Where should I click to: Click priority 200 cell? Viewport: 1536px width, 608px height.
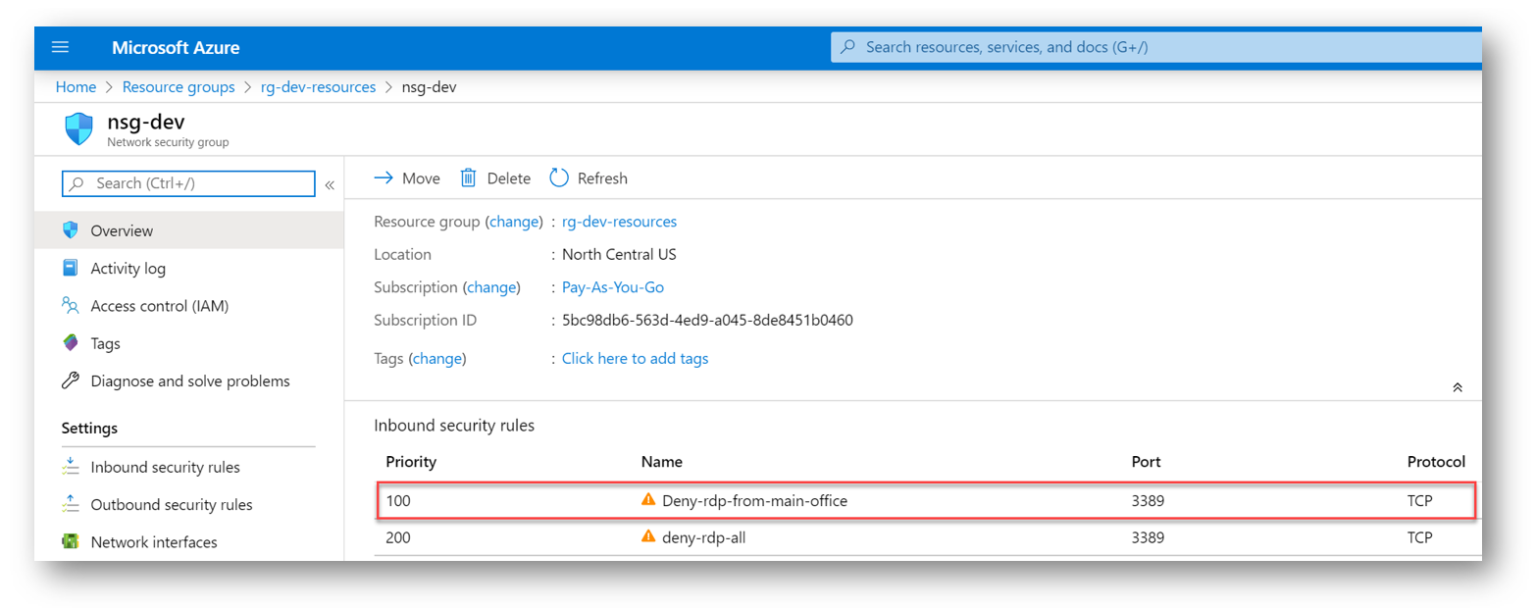(x=398, y=537)
